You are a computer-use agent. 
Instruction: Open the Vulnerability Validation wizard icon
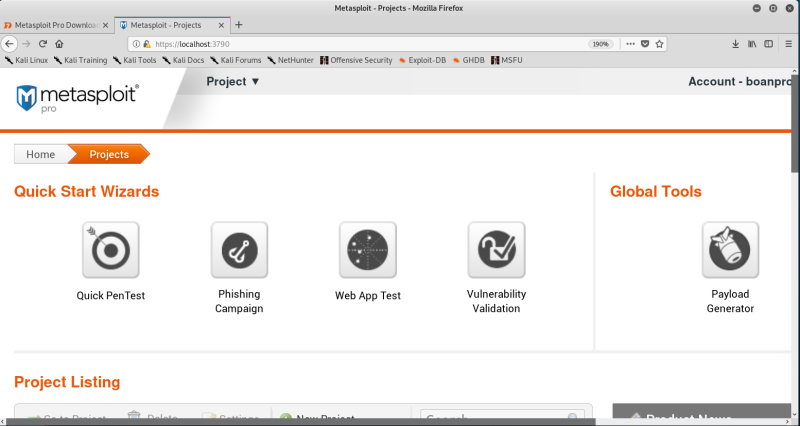[496, 250]
